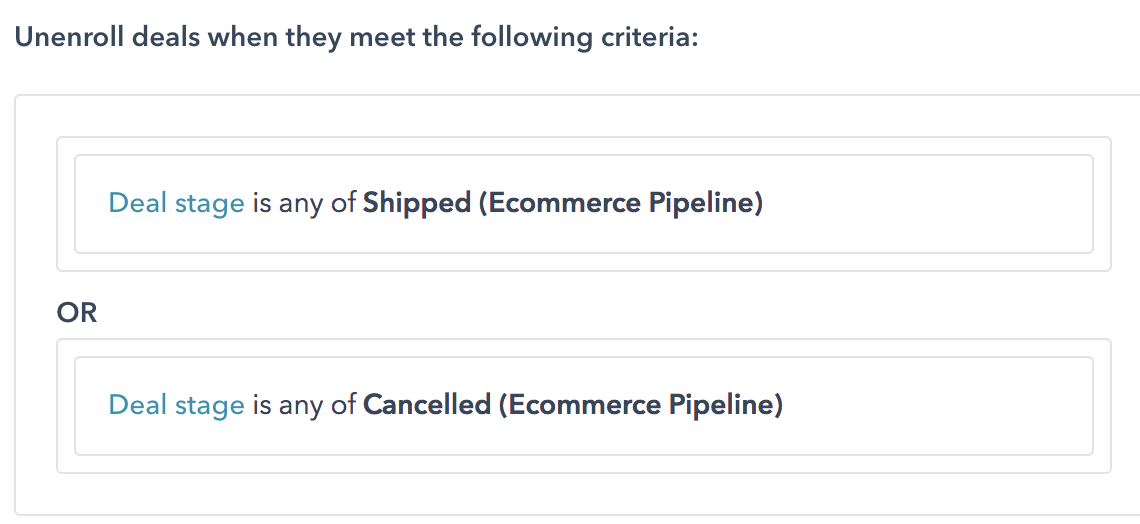Click the Deal stage link in Shipped criterion
1140x524 pixels.
click(x=176, y=203)
